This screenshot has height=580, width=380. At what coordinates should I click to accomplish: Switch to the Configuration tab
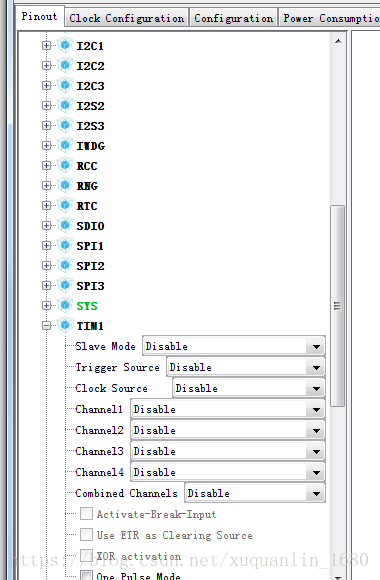(233, 18)
